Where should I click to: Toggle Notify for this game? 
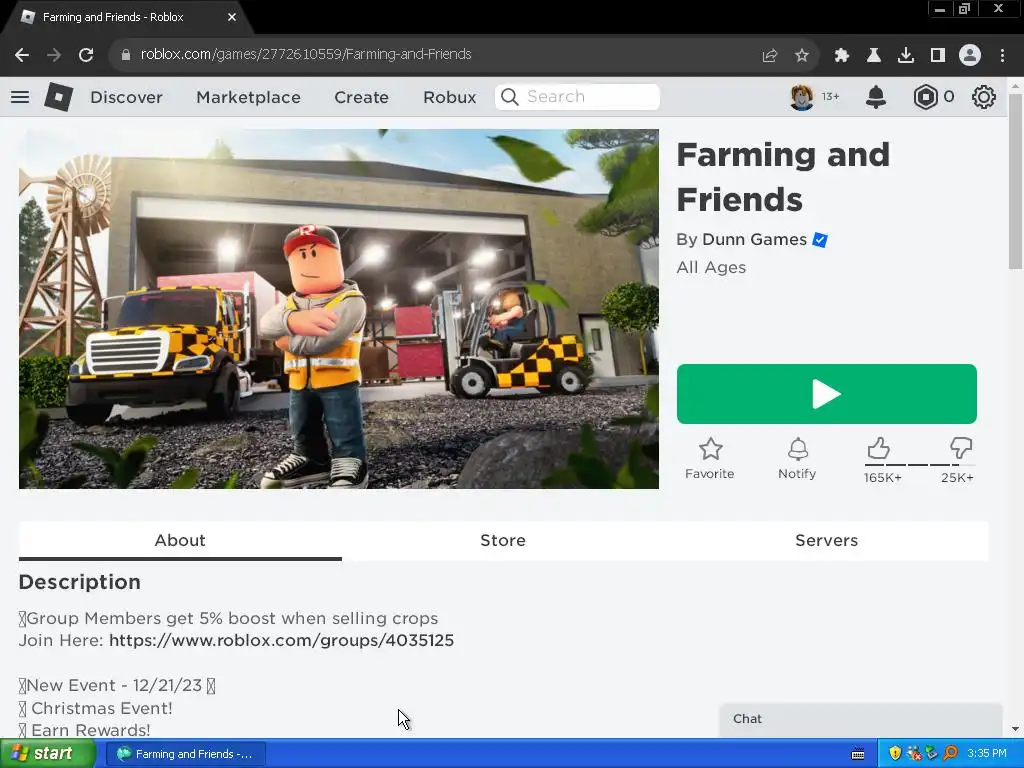click(x=797, y=458)
